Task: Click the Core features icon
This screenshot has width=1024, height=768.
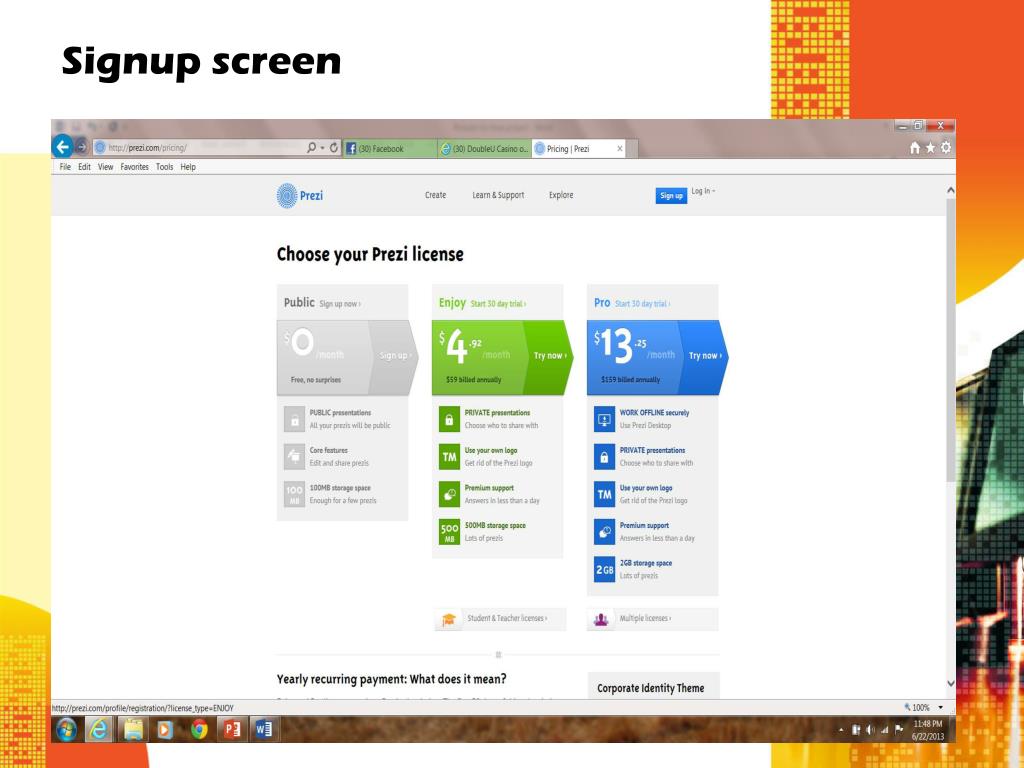Action: coord(295,456)
